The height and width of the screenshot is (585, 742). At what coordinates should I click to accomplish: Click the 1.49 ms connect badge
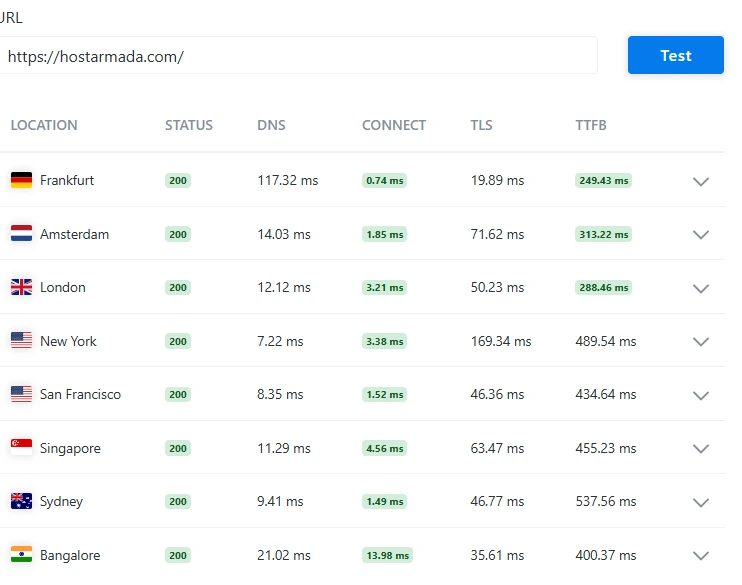[384, 501]
